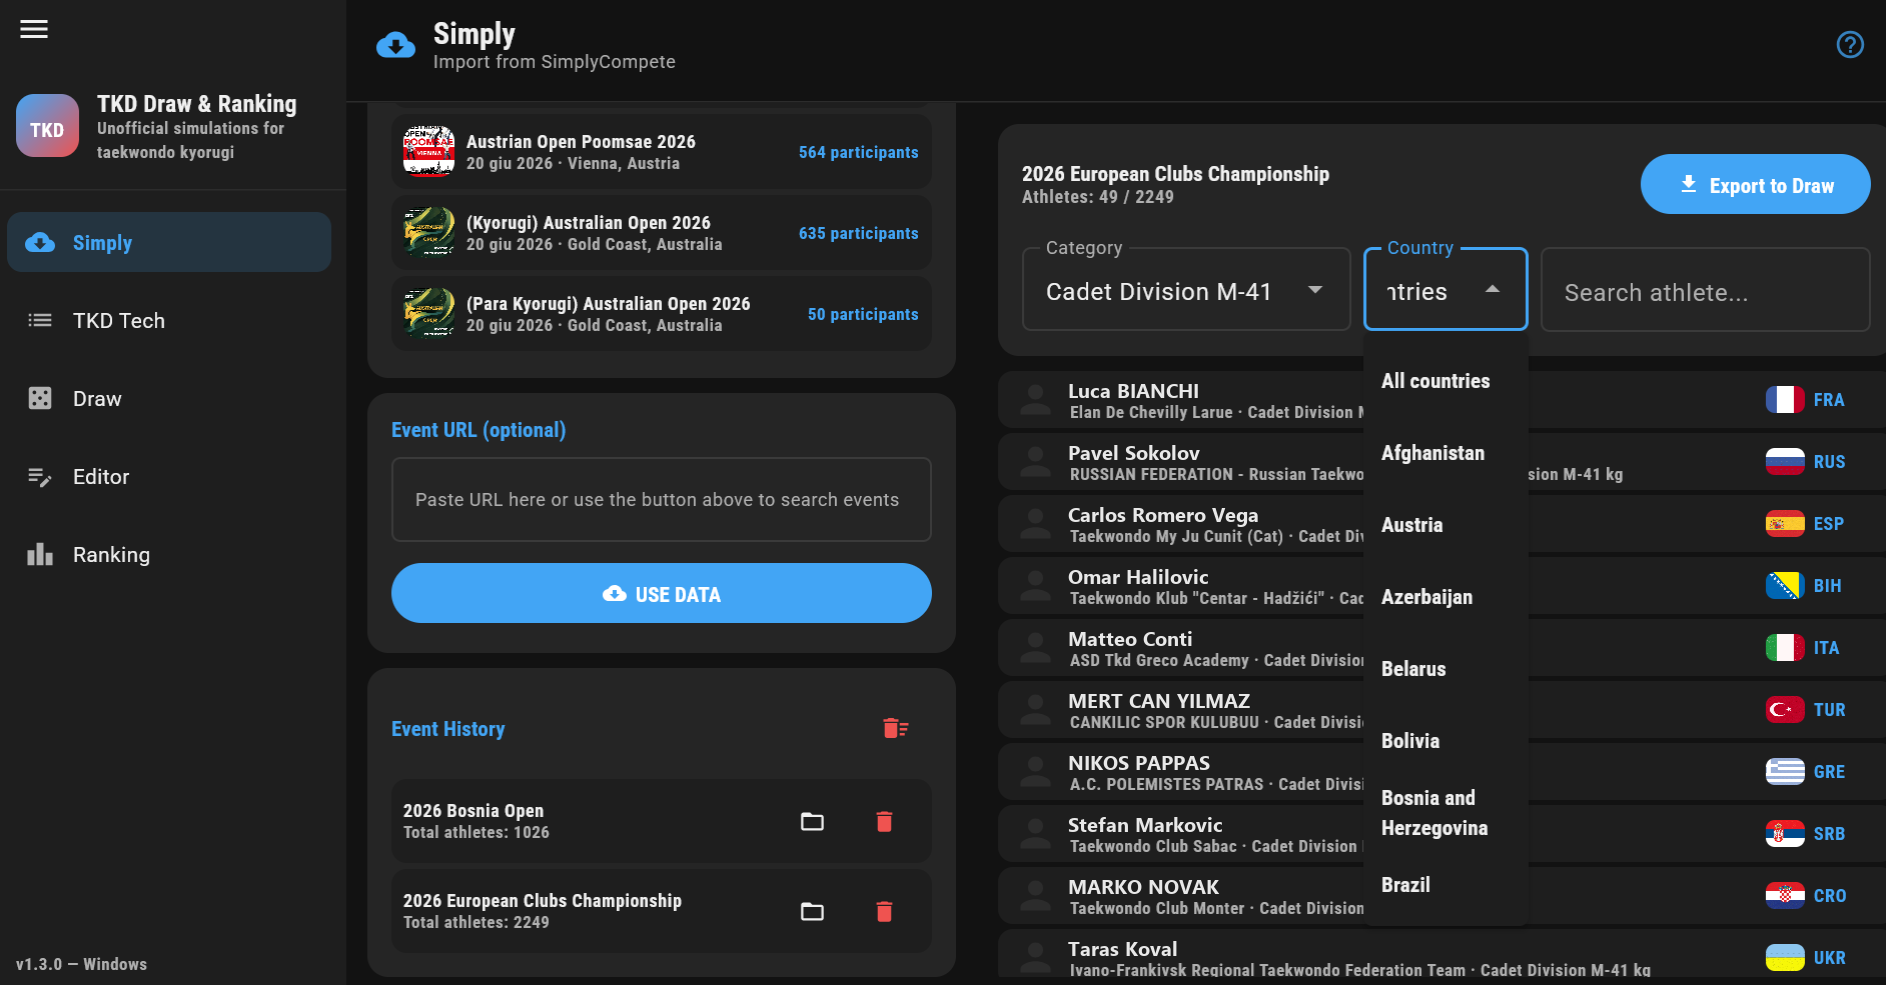The height and width of the screenshot is (985, 1886).
Task: Go to Simply in the sidebar
Action: pyautogui.click(x=169, y=242)
